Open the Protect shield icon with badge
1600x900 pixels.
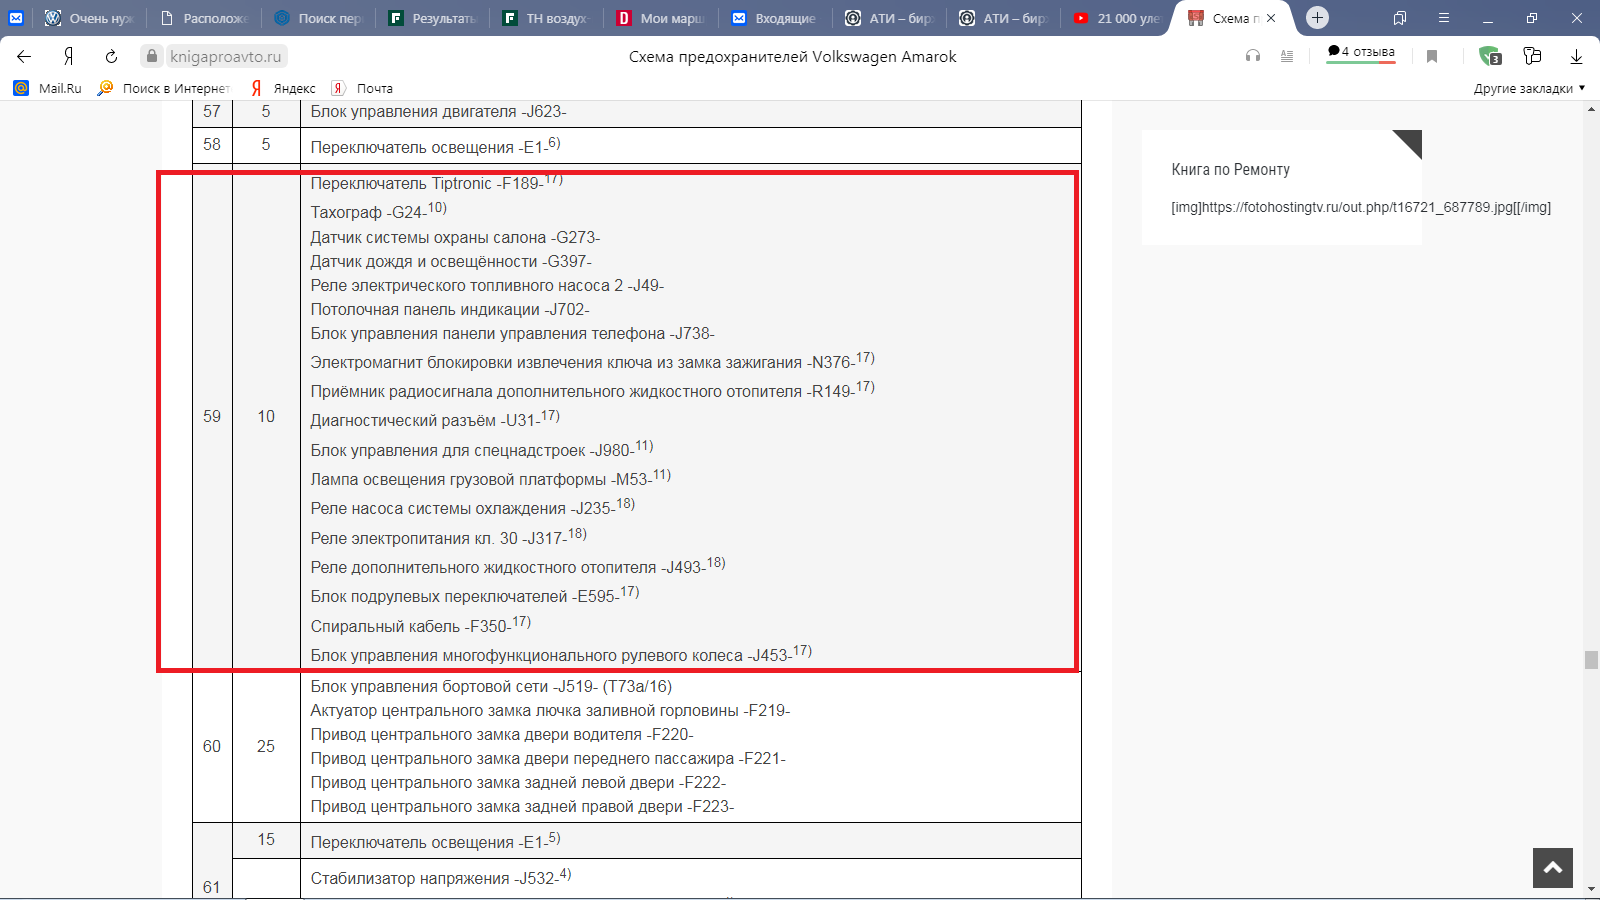tap(1490, 57)
